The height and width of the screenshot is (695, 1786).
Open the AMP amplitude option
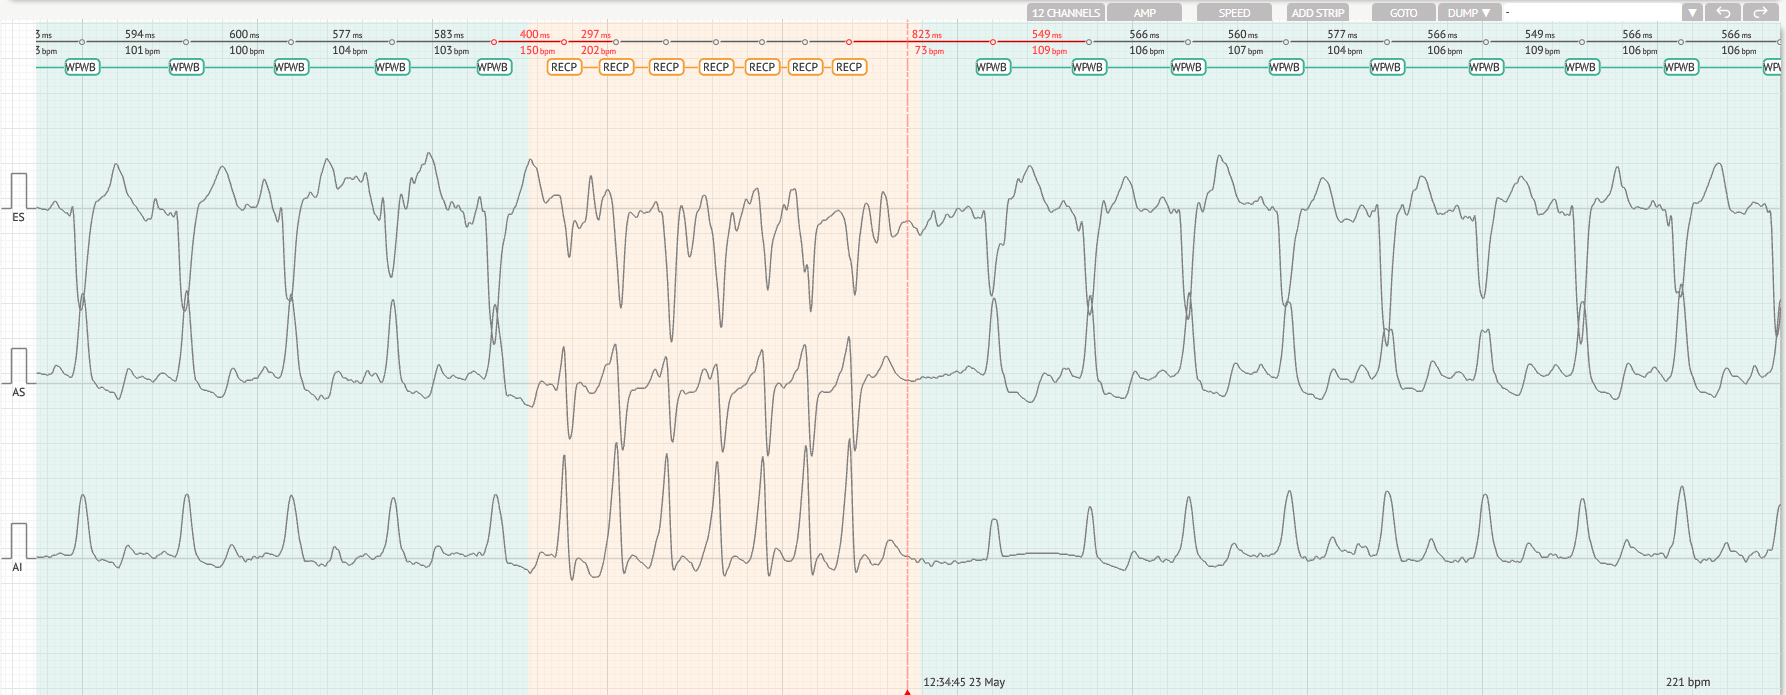(1145, 13)
